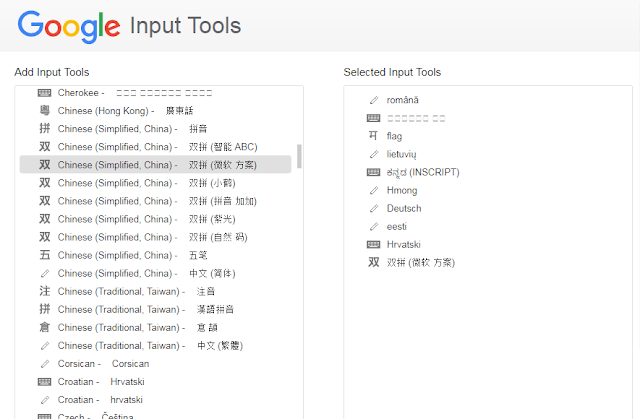
Task: Click the Add Input Tools list scrollbar thumb
Action: (x=299, y=156)
